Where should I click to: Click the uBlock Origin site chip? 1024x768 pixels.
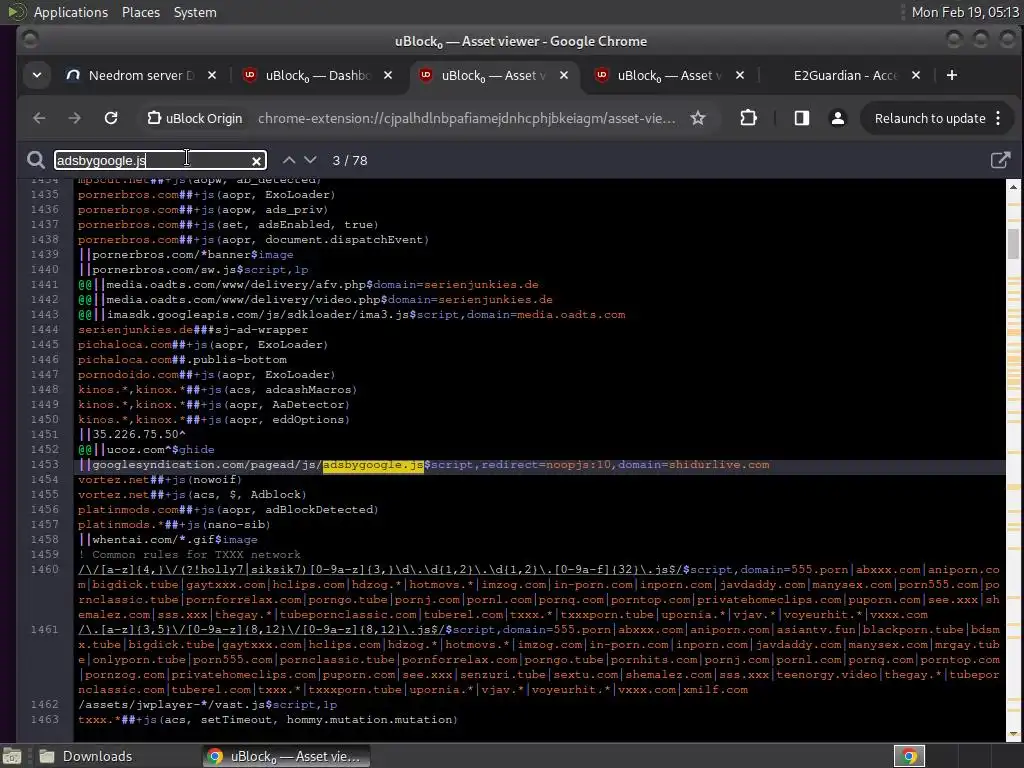pyautogui.click(x=195, y=118)
